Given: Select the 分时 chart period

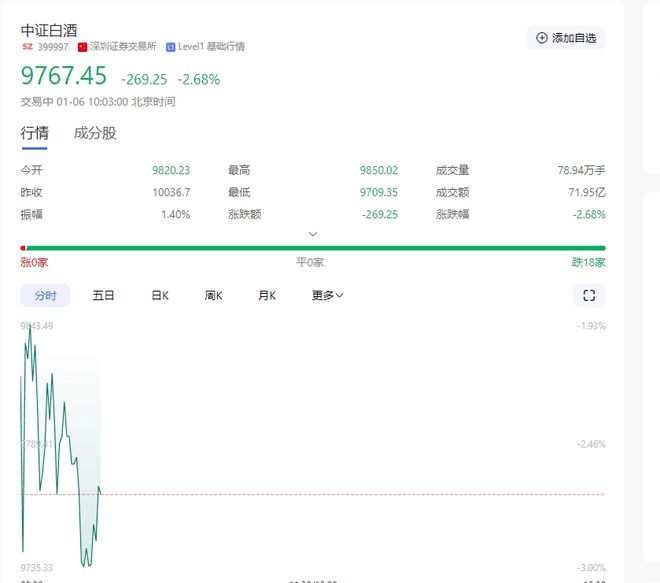Looking at the screenshot, I should tap(45, 295).
